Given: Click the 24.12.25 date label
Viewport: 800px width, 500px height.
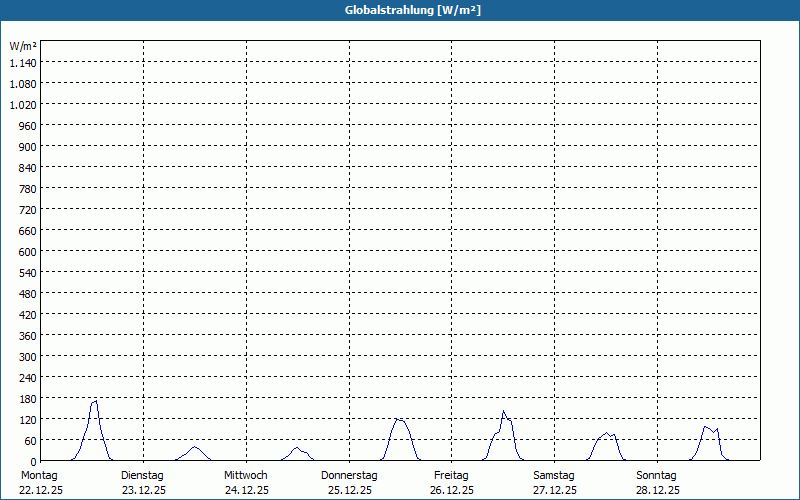Looking at the screenshot, I should click(246, 490).
